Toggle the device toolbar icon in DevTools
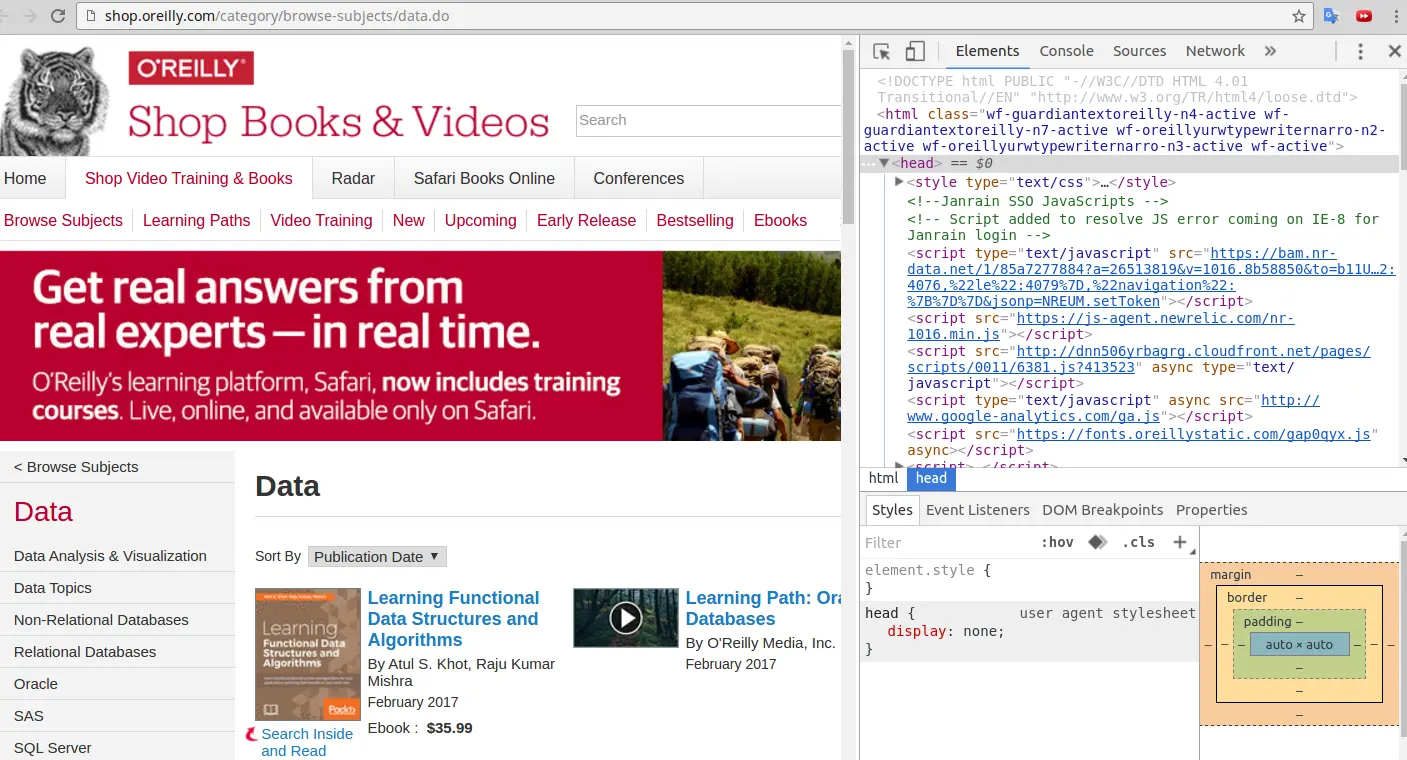This screenshot has height=760, width=1407. click(x=915, y=51)
